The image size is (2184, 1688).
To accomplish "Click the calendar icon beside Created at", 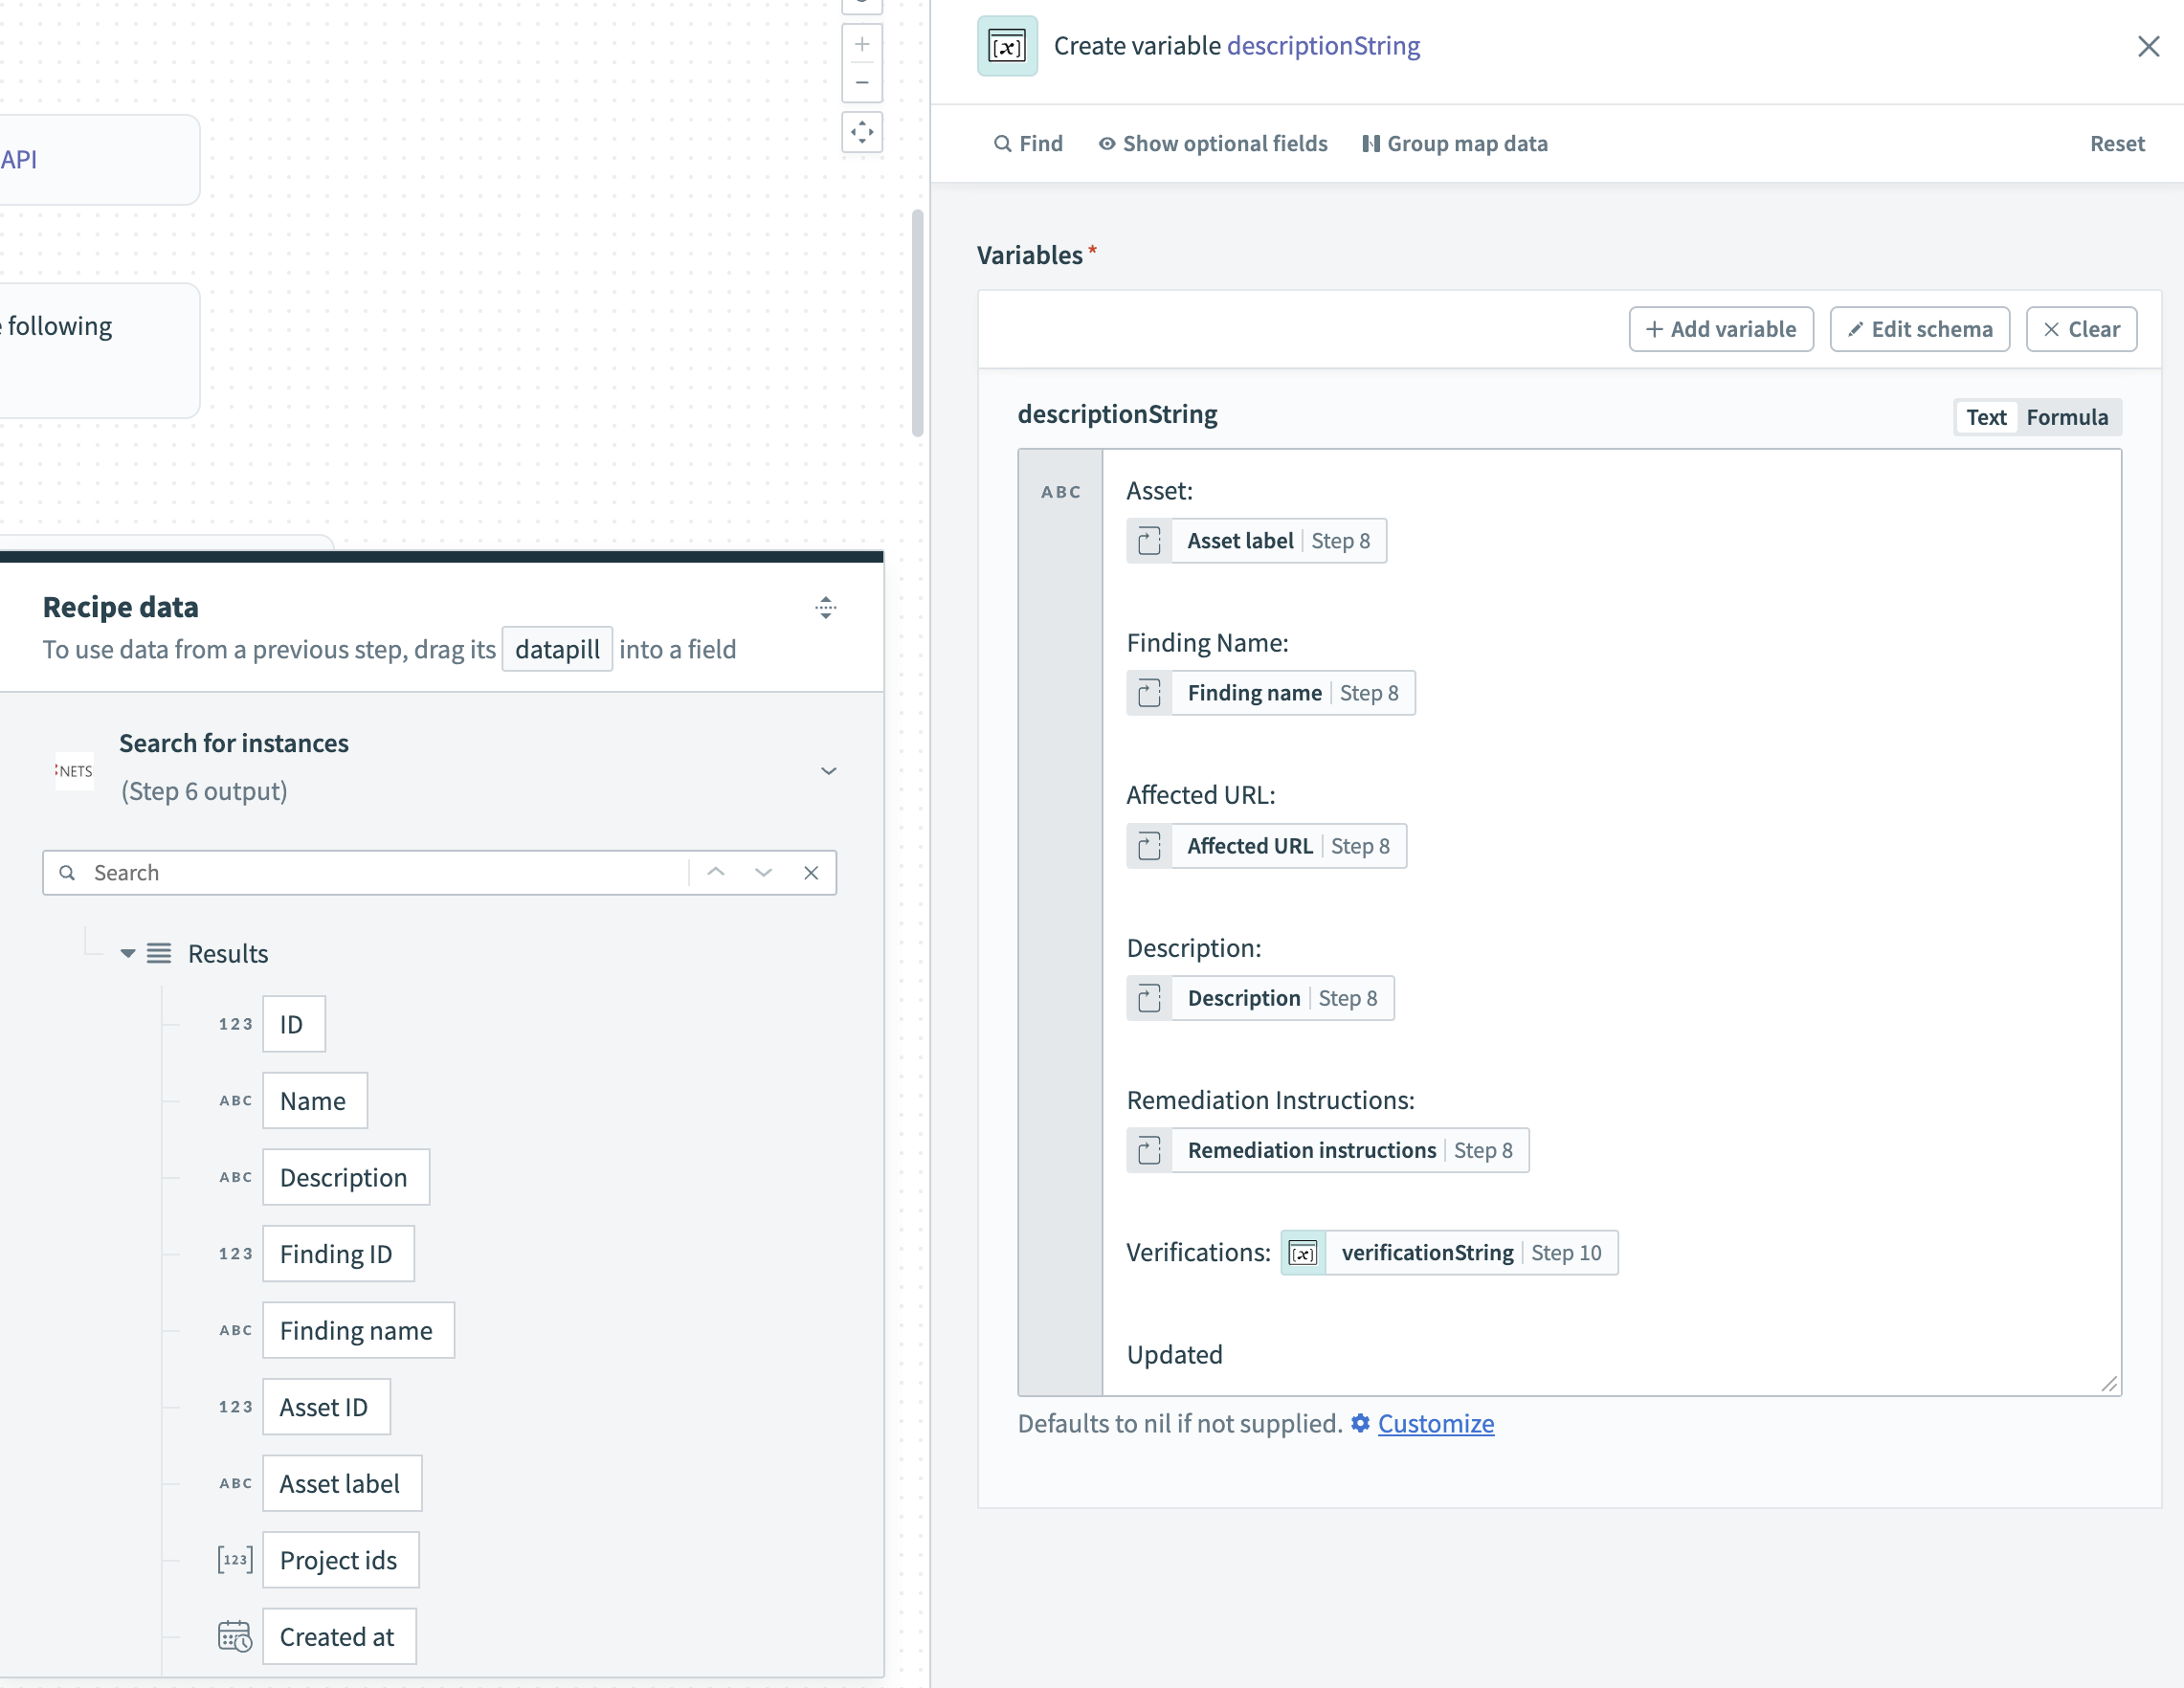I will pos(235,1636).
